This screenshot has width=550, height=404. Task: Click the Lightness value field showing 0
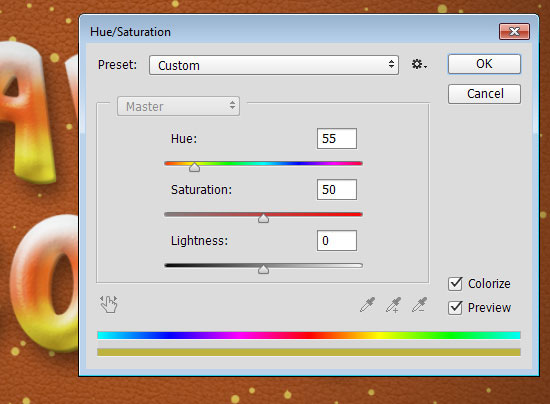tap(337, 241)
